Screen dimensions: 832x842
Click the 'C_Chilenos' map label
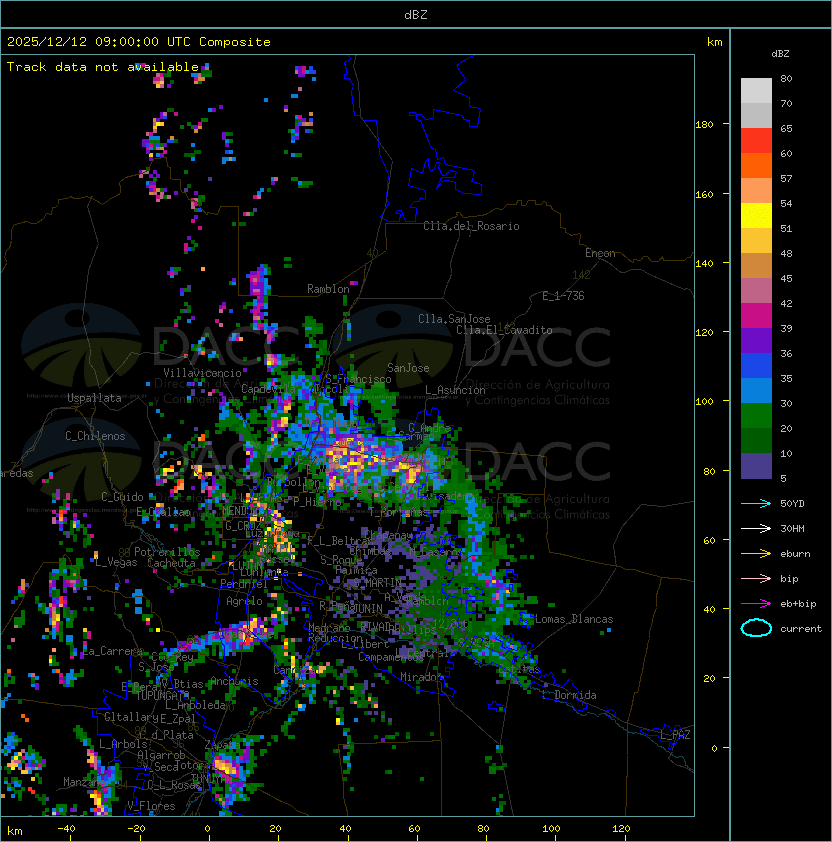95,436
